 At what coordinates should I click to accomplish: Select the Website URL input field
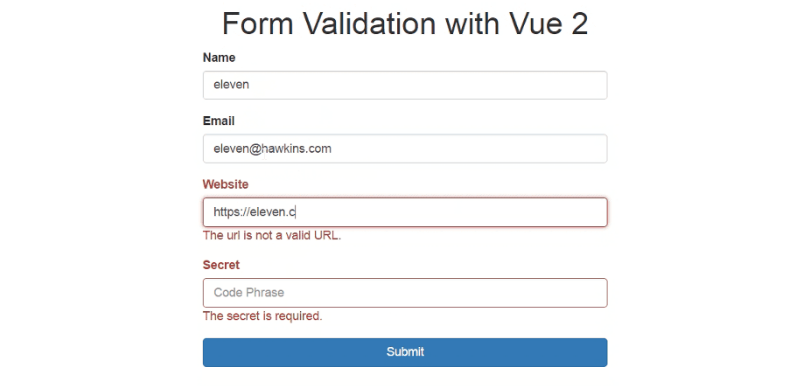click(x=404, y=212)
